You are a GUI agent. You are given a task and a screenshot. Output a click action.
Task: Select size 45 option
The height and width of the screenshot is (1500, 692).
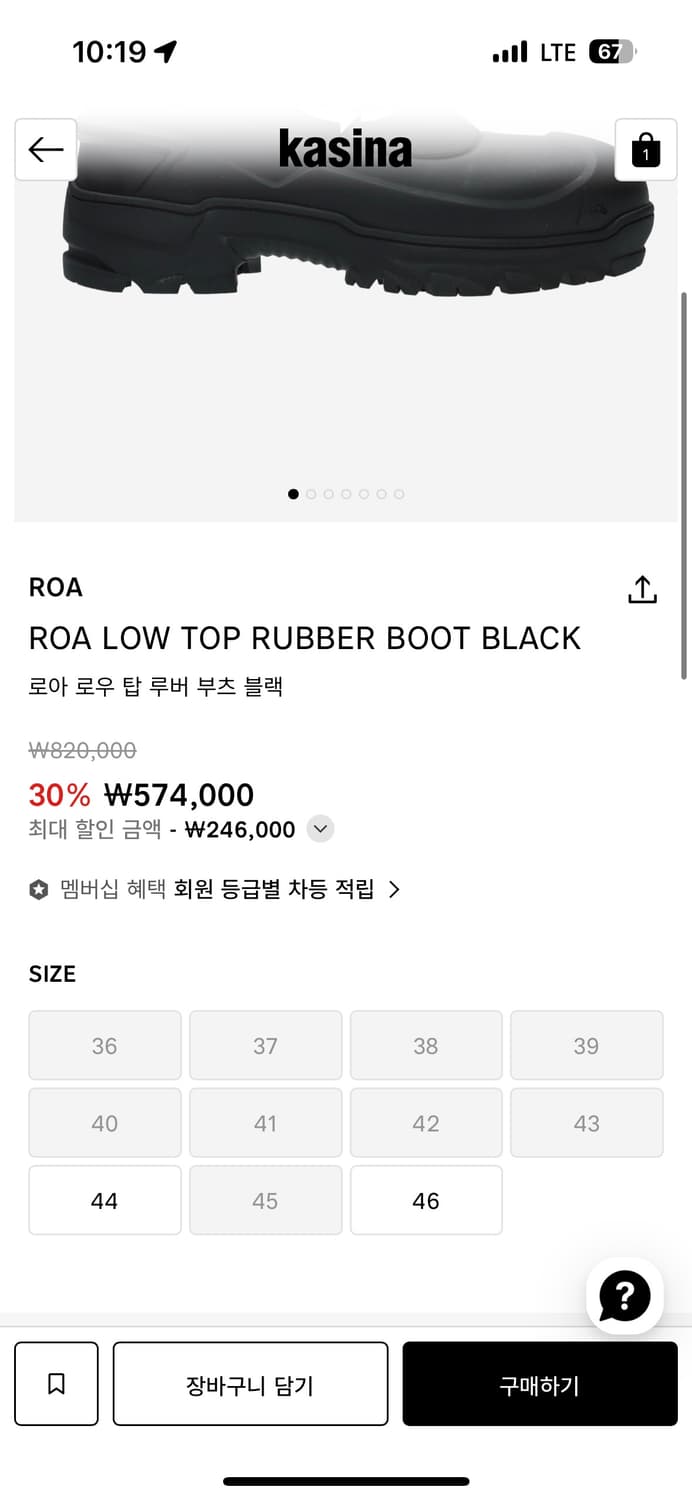[265, 1200]
